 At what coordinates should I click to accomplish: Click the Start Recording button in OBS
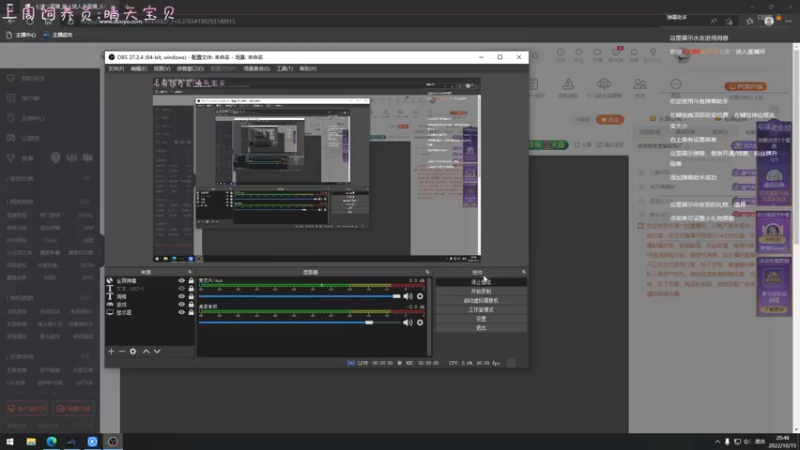[481, 291]
